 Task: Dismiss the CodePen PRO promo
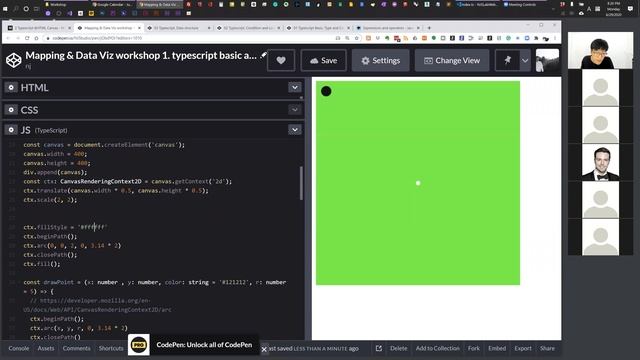tap(264, 349)
